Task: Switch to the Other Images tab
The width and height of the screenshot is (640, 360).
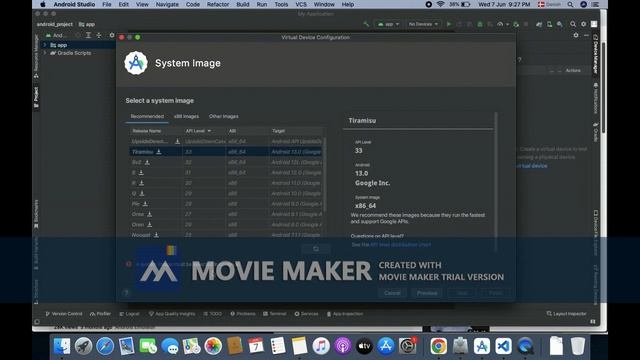Action: click(224, 116)
